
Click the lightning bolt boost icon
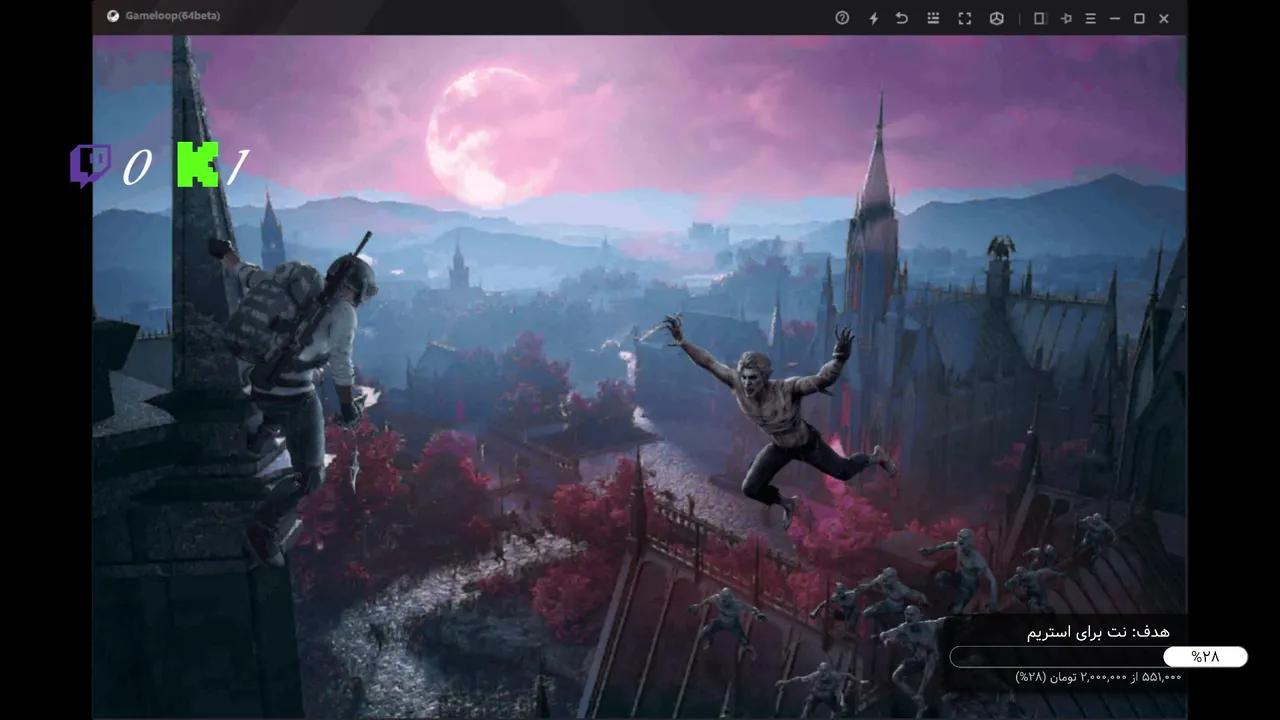[x=873, y=18]
